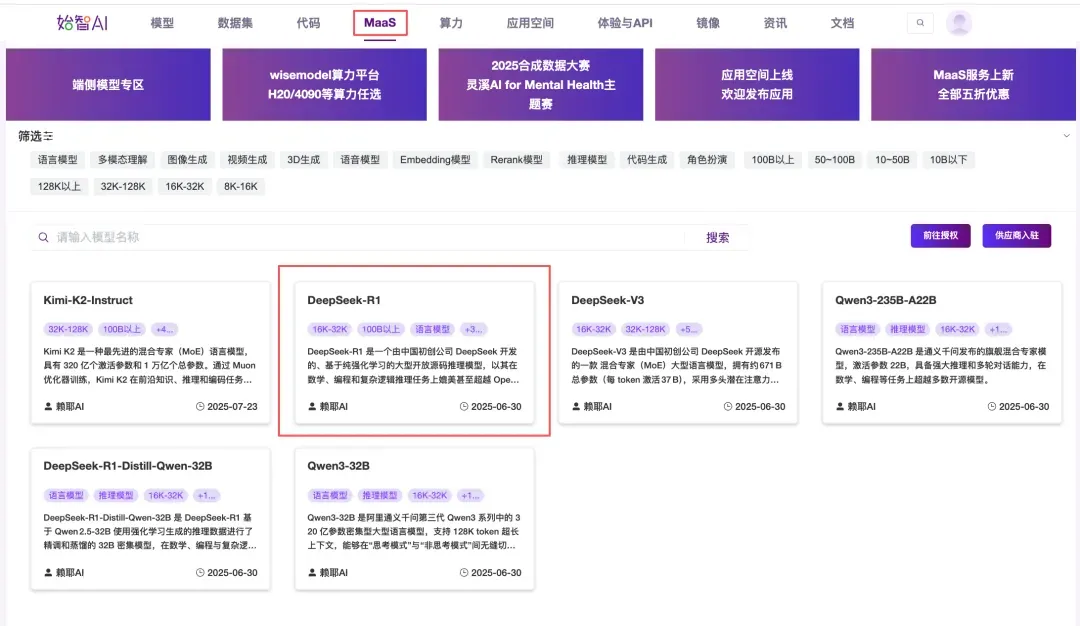This screenshot has height=626, width=1080.
Task: Open the 镜像 tab
Action: click(x=708, y=23)
